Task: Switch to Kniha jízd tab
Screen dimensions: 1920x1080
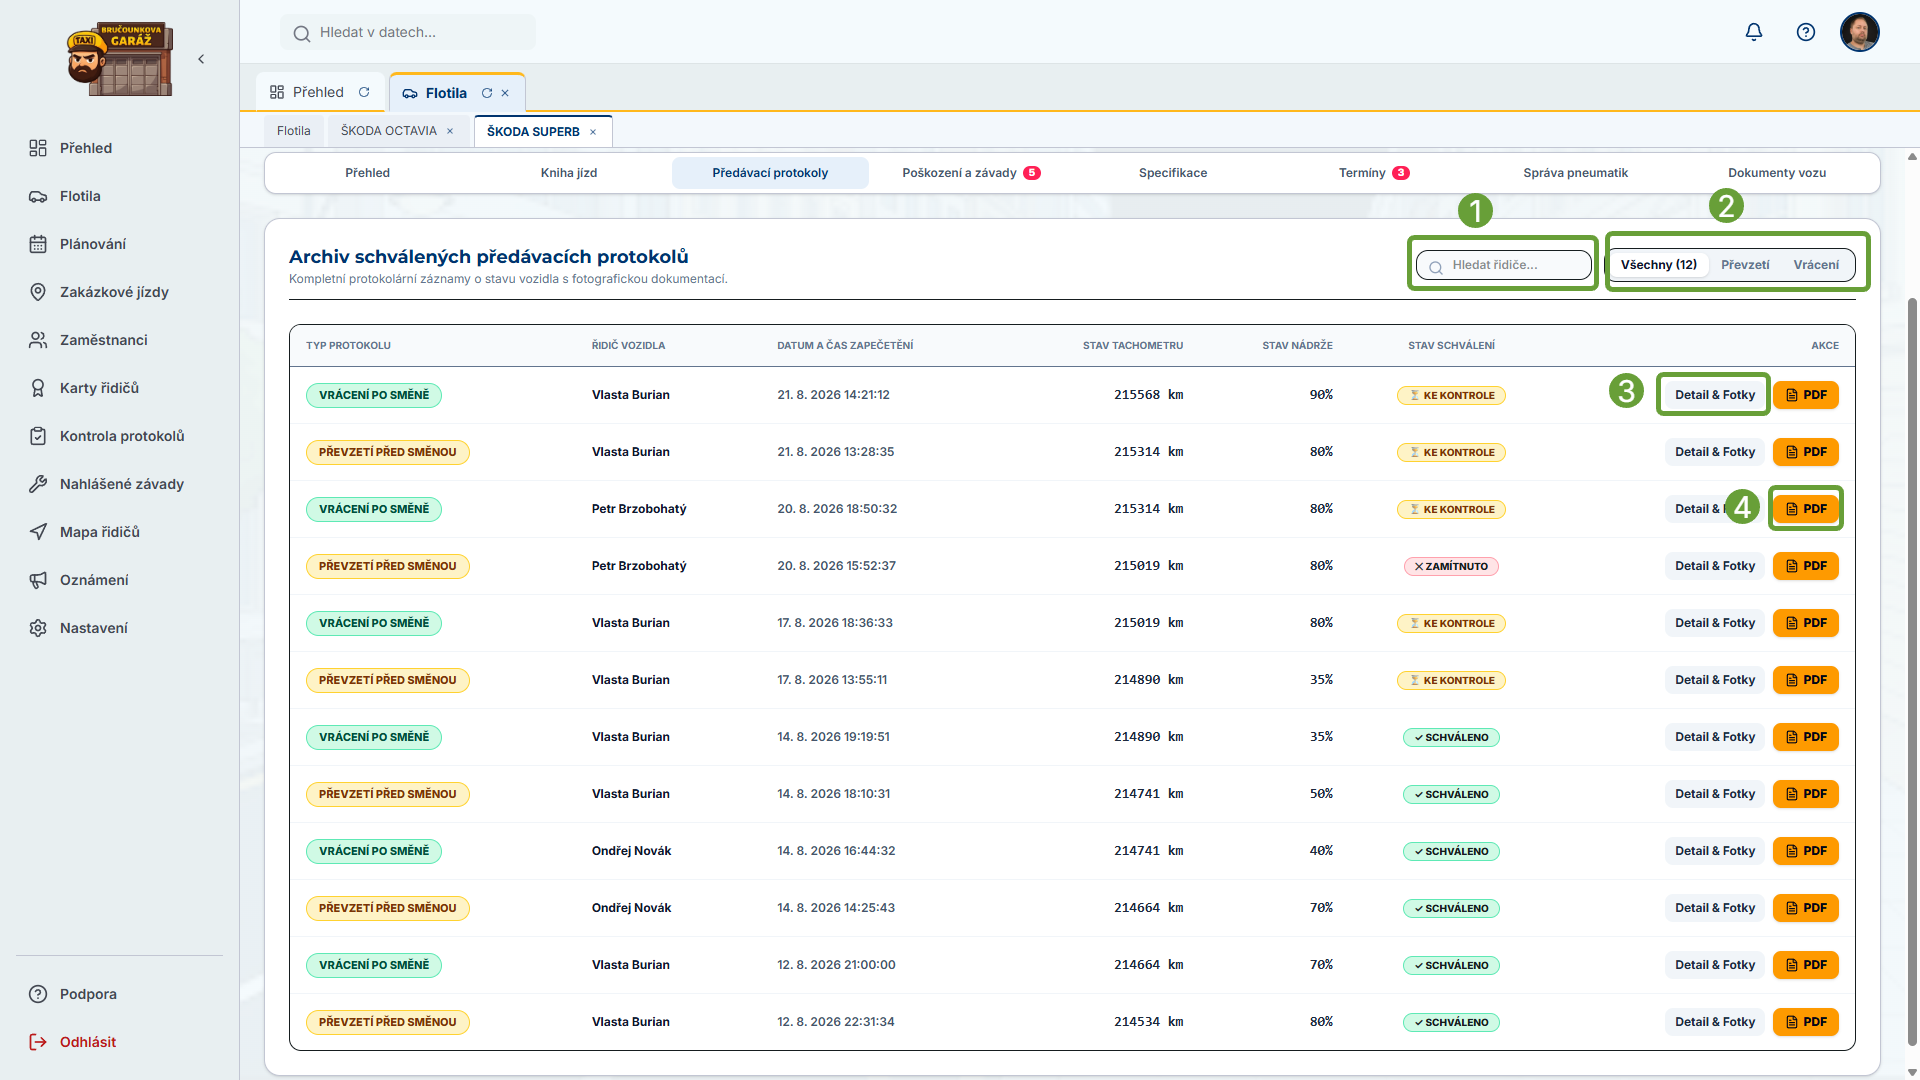Action: click(569, 173)
